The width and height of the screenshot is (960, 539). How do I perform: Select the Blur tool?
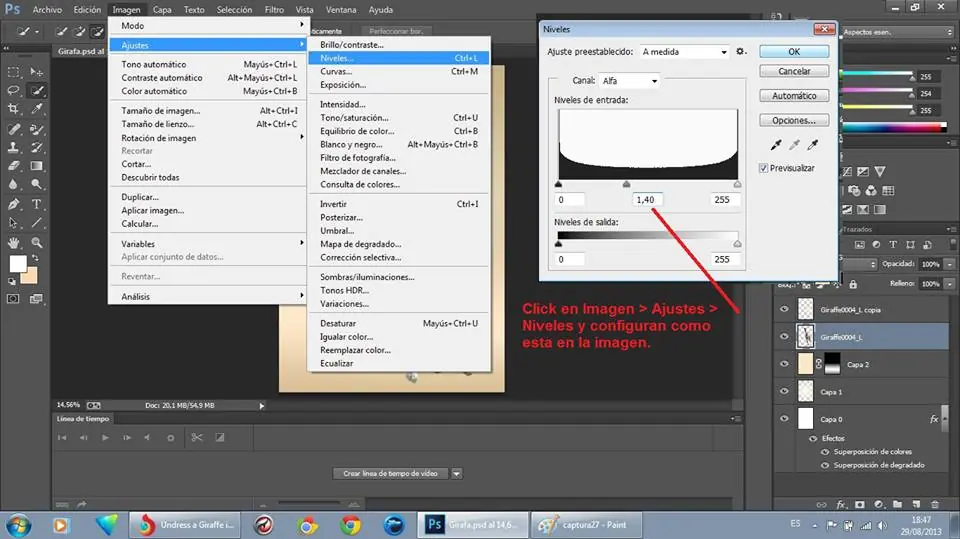(x=13, y=184)
